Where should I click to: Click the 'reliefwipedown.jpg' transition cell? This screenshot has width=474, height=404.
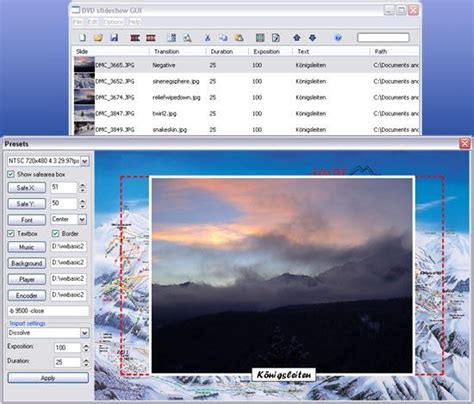[x=176, y=97]
